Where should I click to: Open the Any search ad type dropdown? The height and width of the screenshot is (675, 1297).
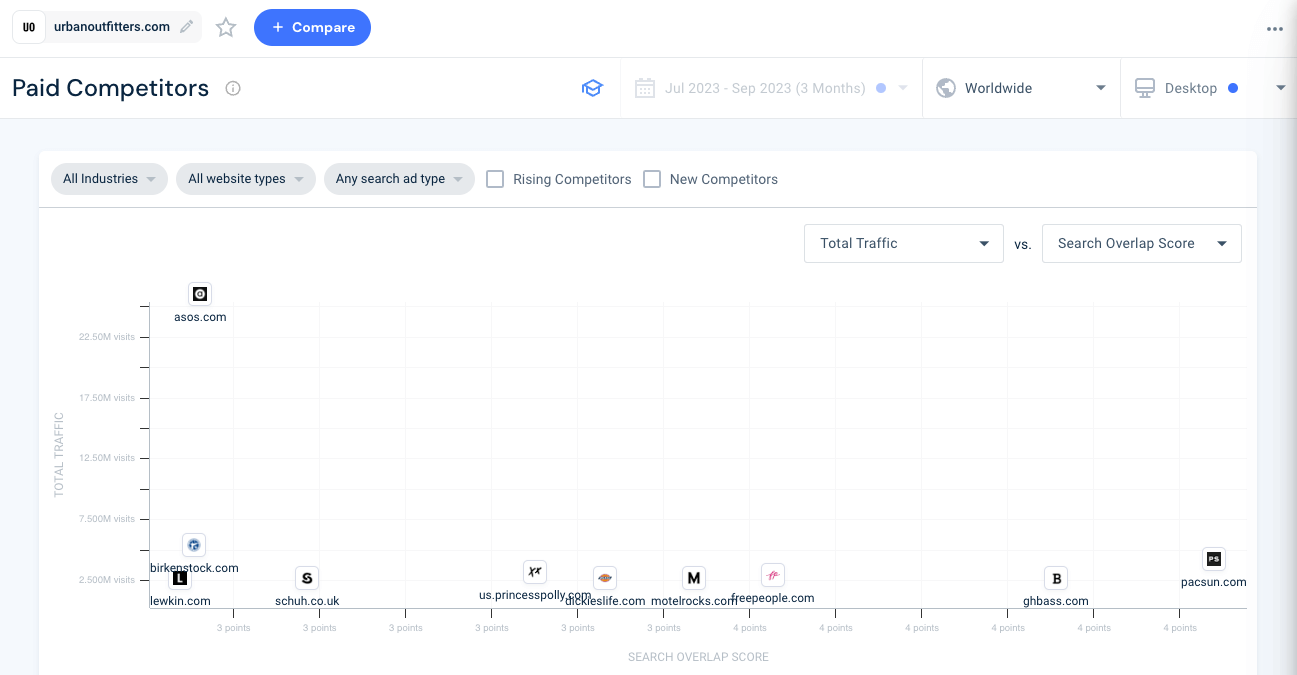tap(399, 179)
